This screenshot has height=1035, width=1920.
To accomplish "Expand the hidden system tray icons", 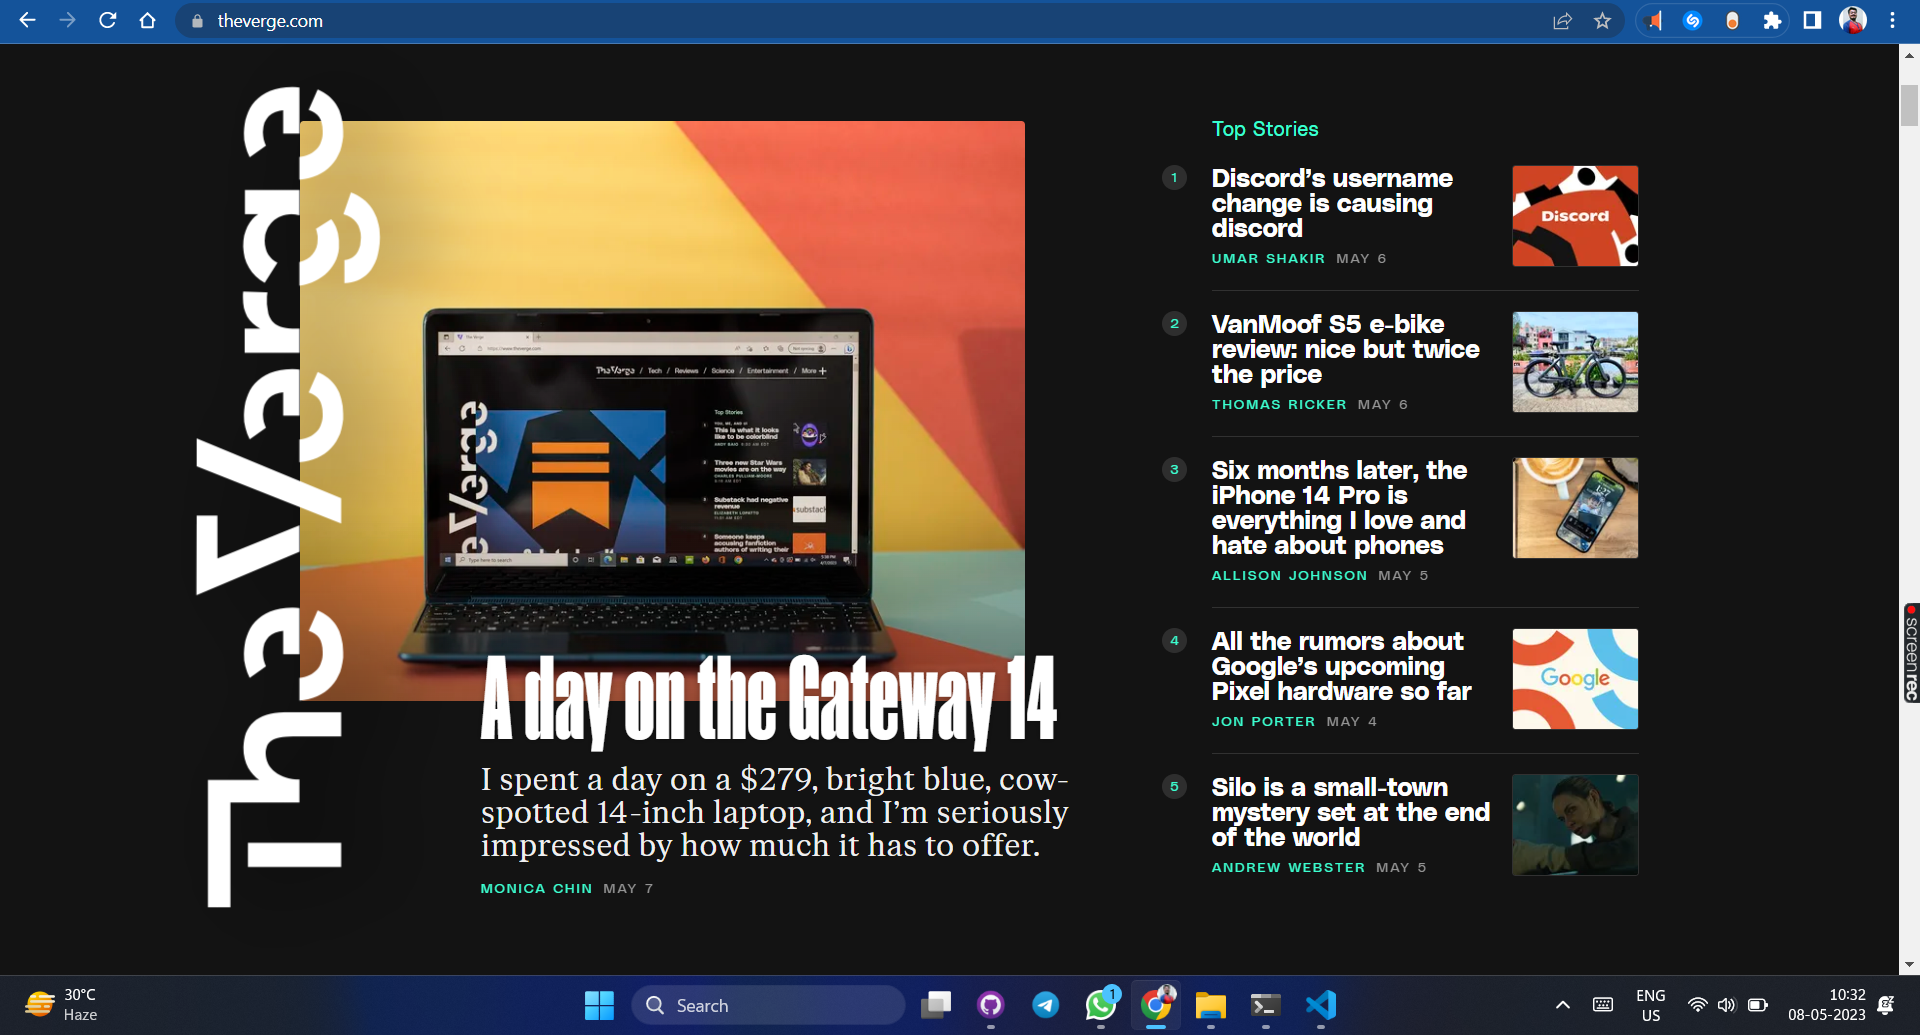I will [x=1562, y=1005].
